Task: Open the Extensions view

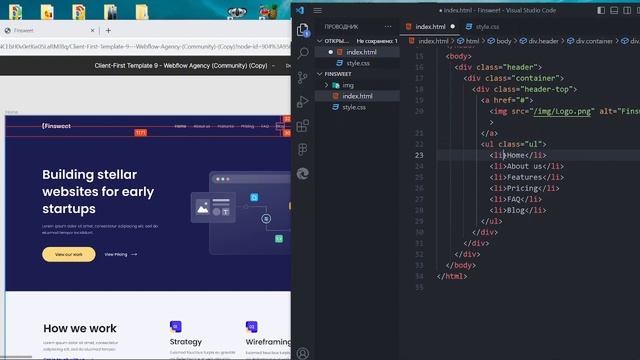Action: pos(302,126)
